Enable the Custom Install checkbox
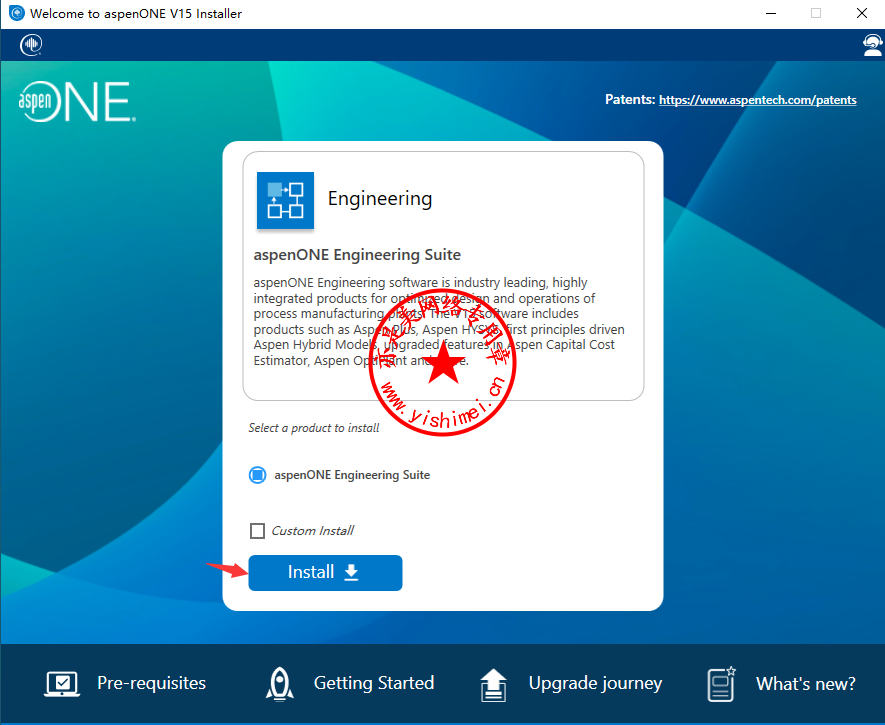Viewport: 885px width, 725px height. (257, 531)
